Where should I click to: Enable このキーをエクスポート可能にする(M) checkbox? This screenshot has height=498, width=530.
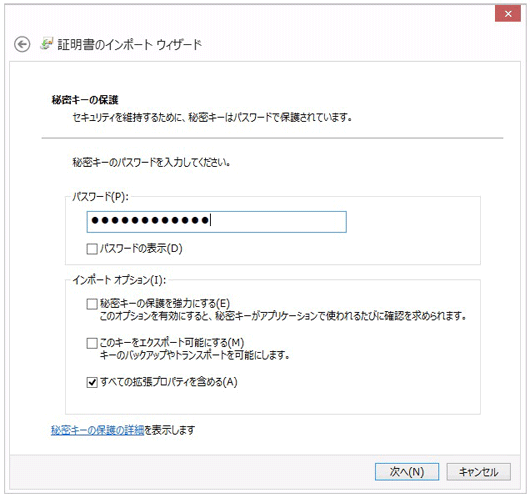pyautogui.click(x=92, y=343)
